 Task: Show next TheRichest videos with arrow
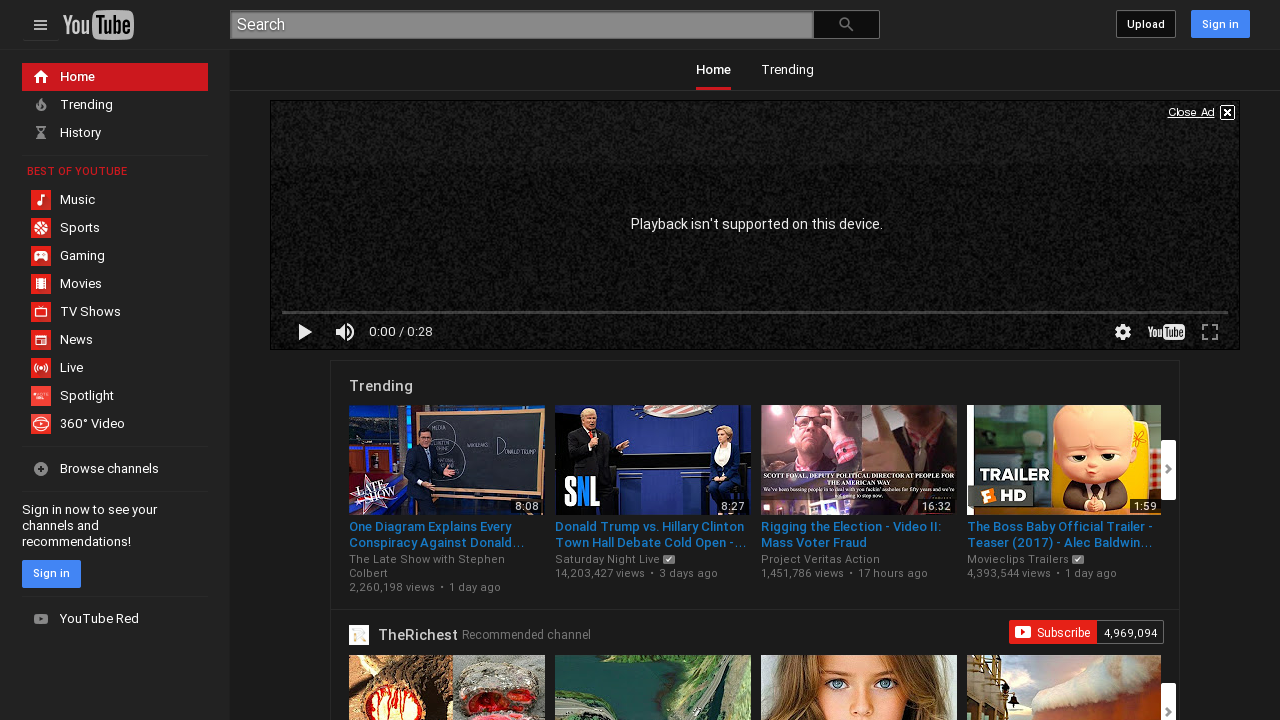coord(1168,702)
